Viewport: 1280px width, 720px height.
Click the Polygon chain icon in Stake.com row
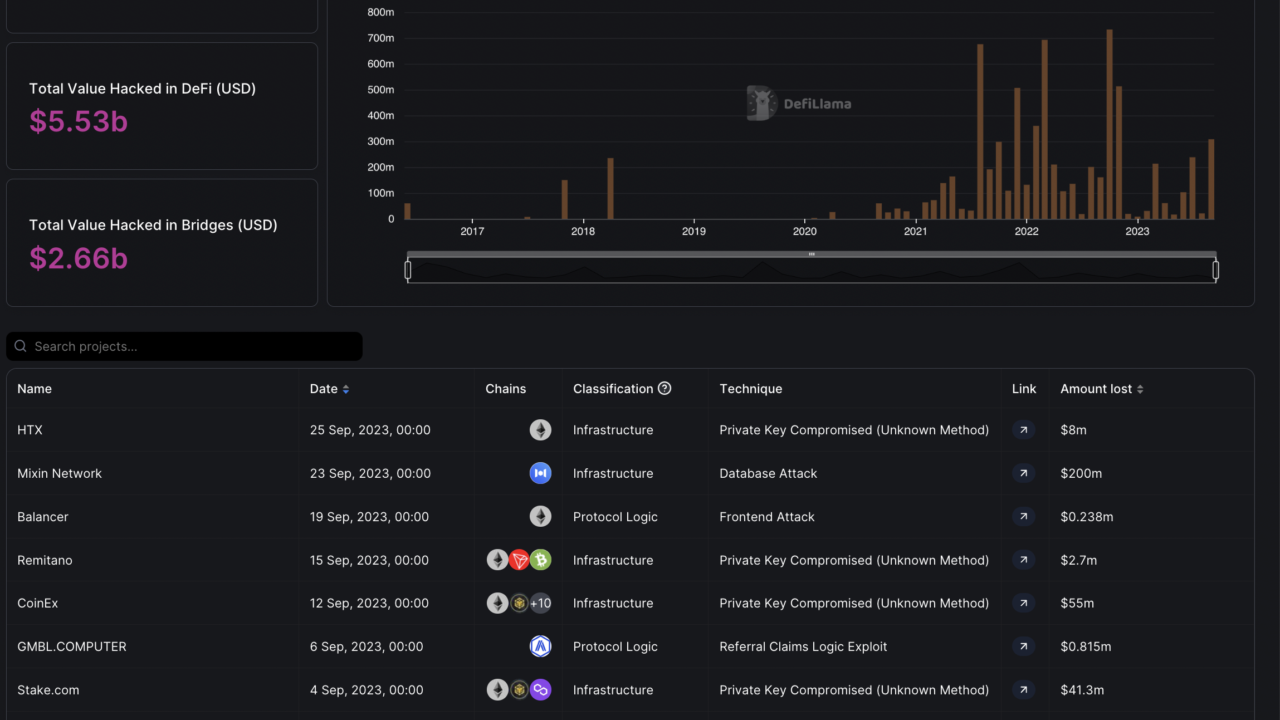tap(540, 690)
